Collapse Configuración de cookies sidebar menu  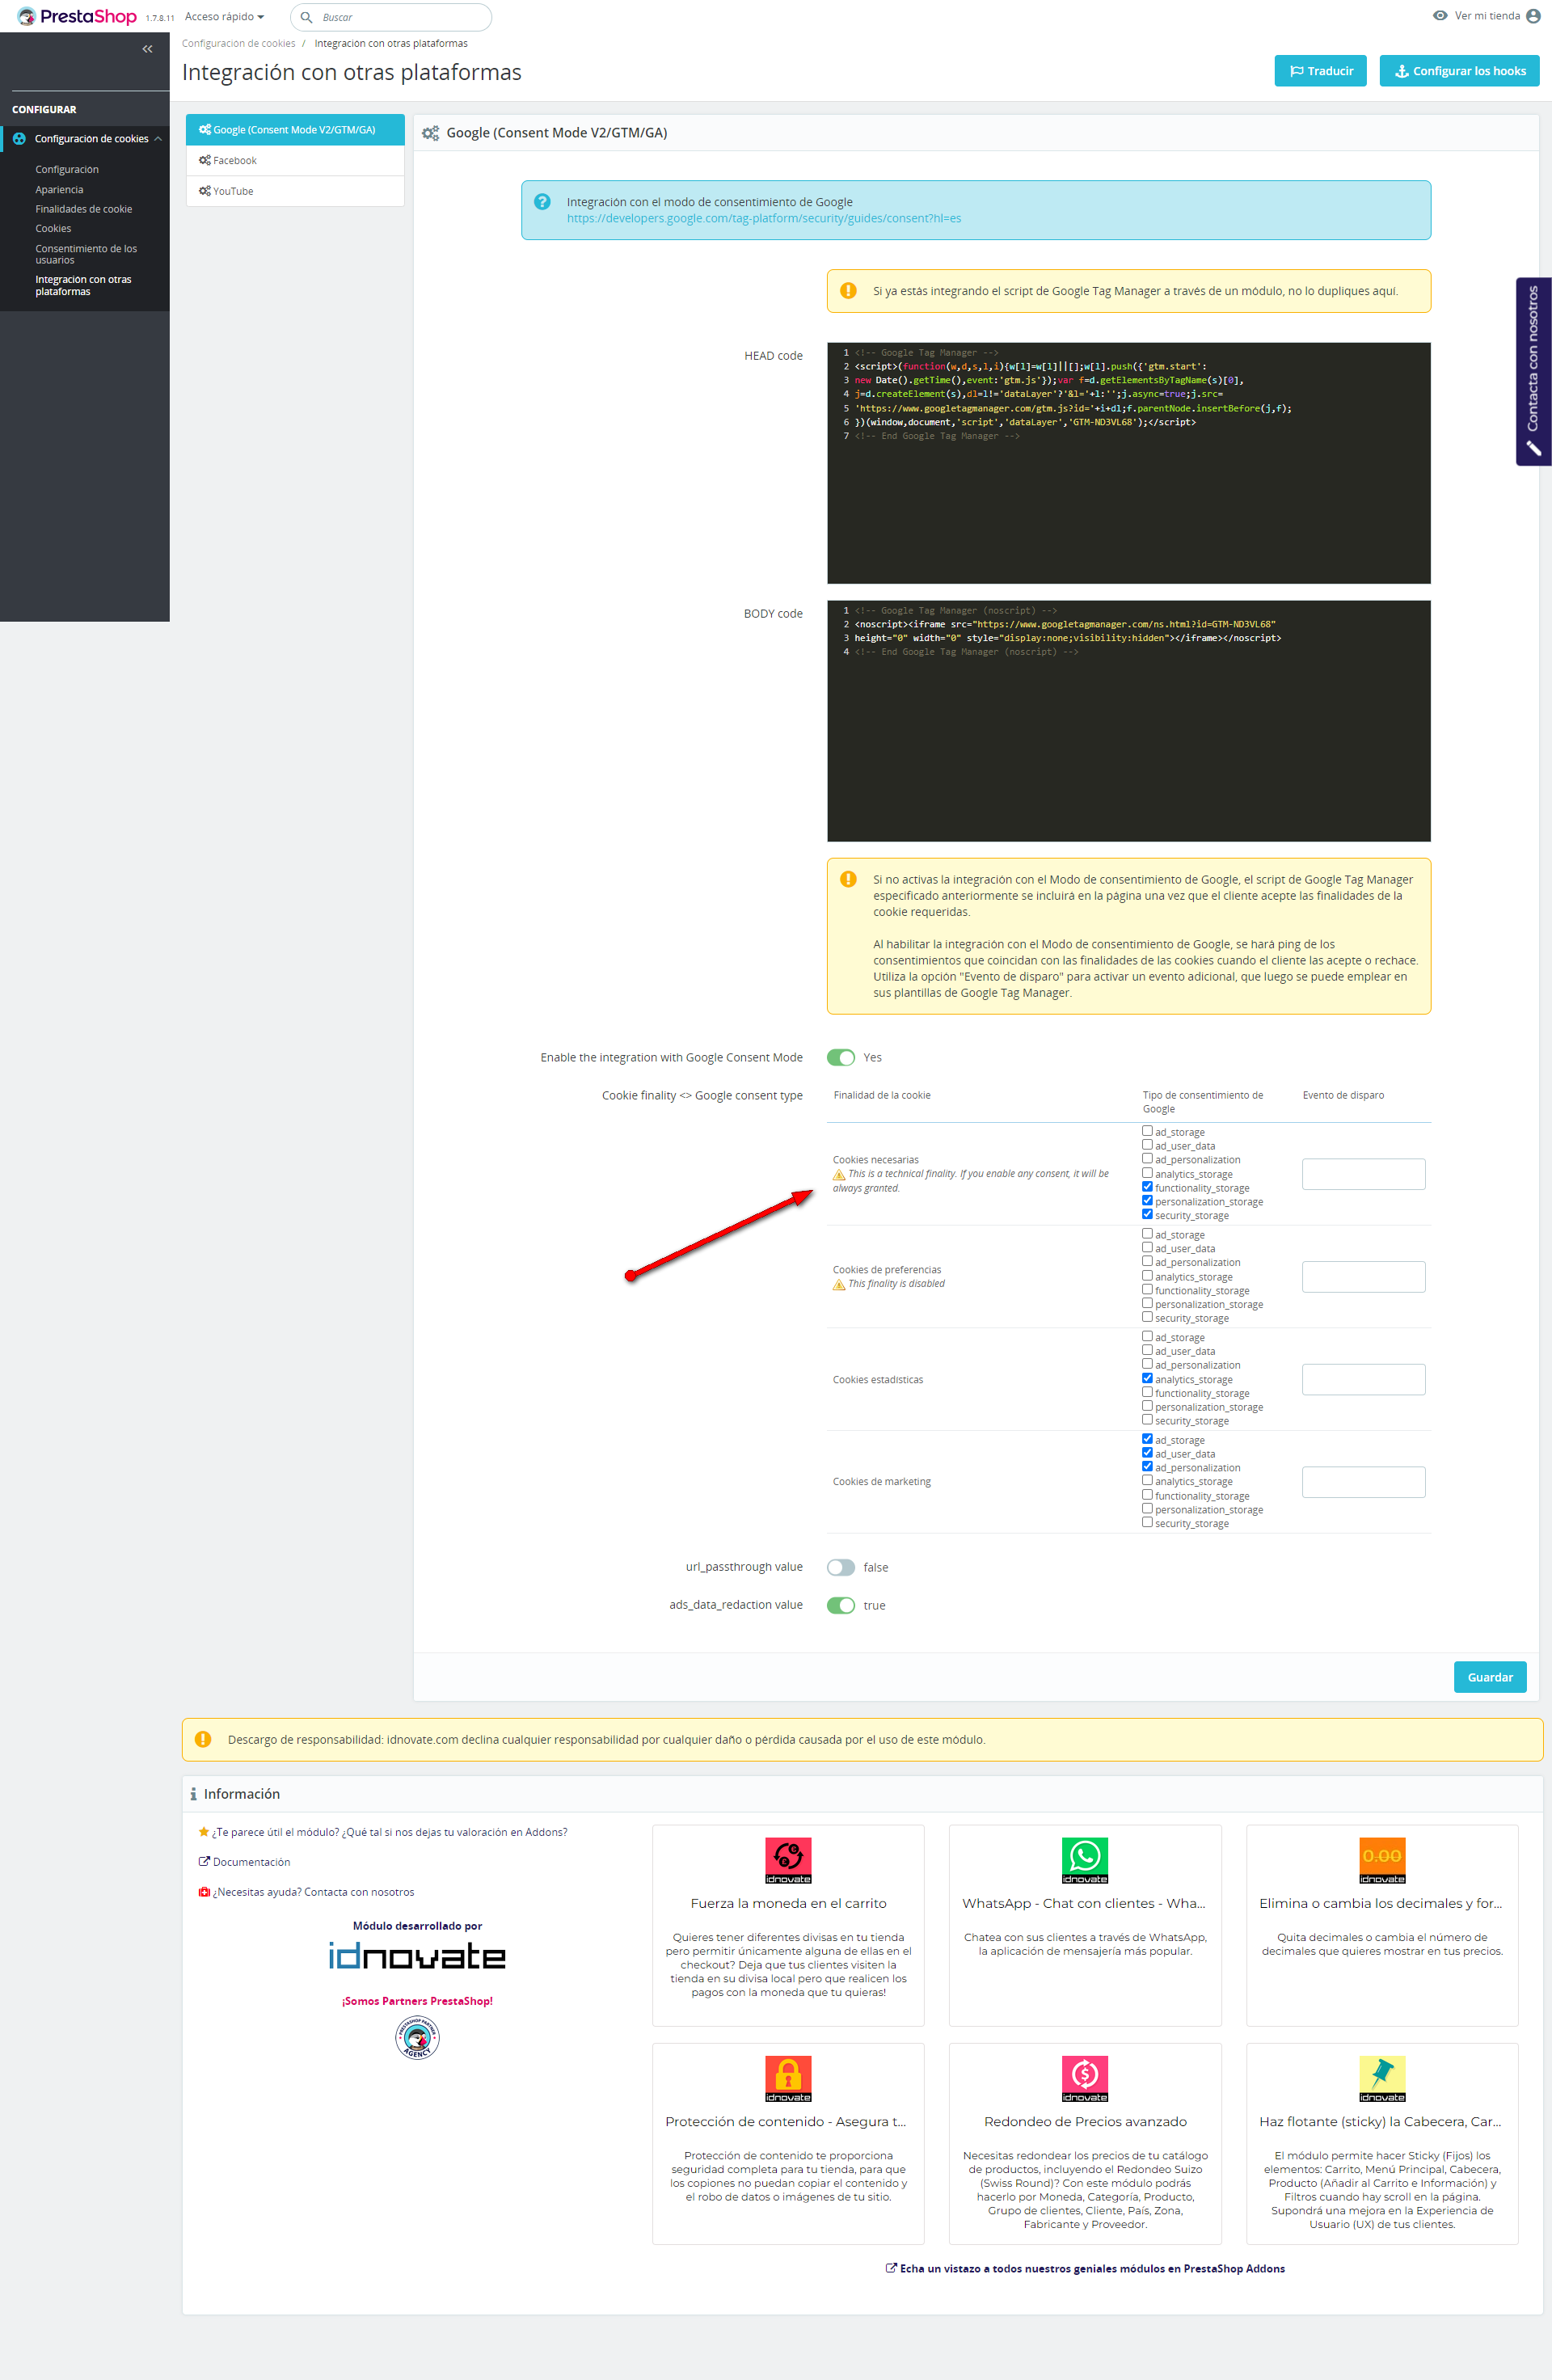tap(158, 139)
